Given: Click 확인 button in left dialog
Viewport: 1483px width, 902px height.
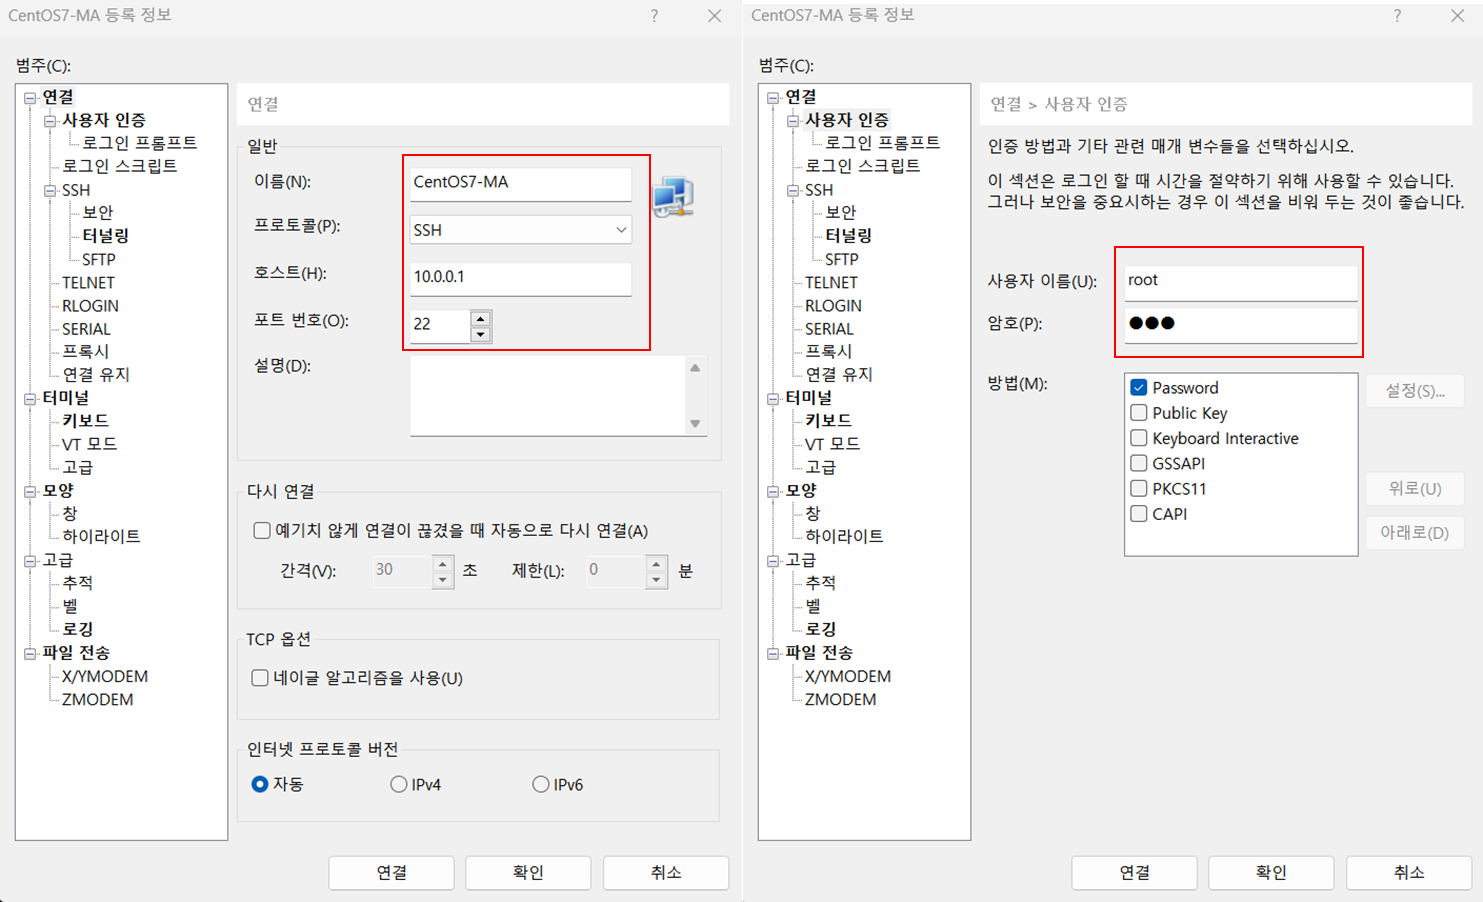Looking at the screenshot, I should [528, 872].
